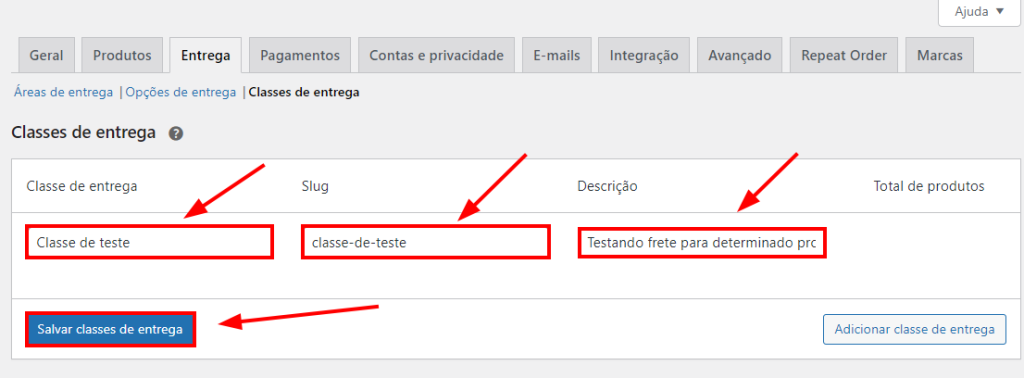Click the 'Classes de entrega' section heading
1024x378 pixels.
tap(84, 133)
